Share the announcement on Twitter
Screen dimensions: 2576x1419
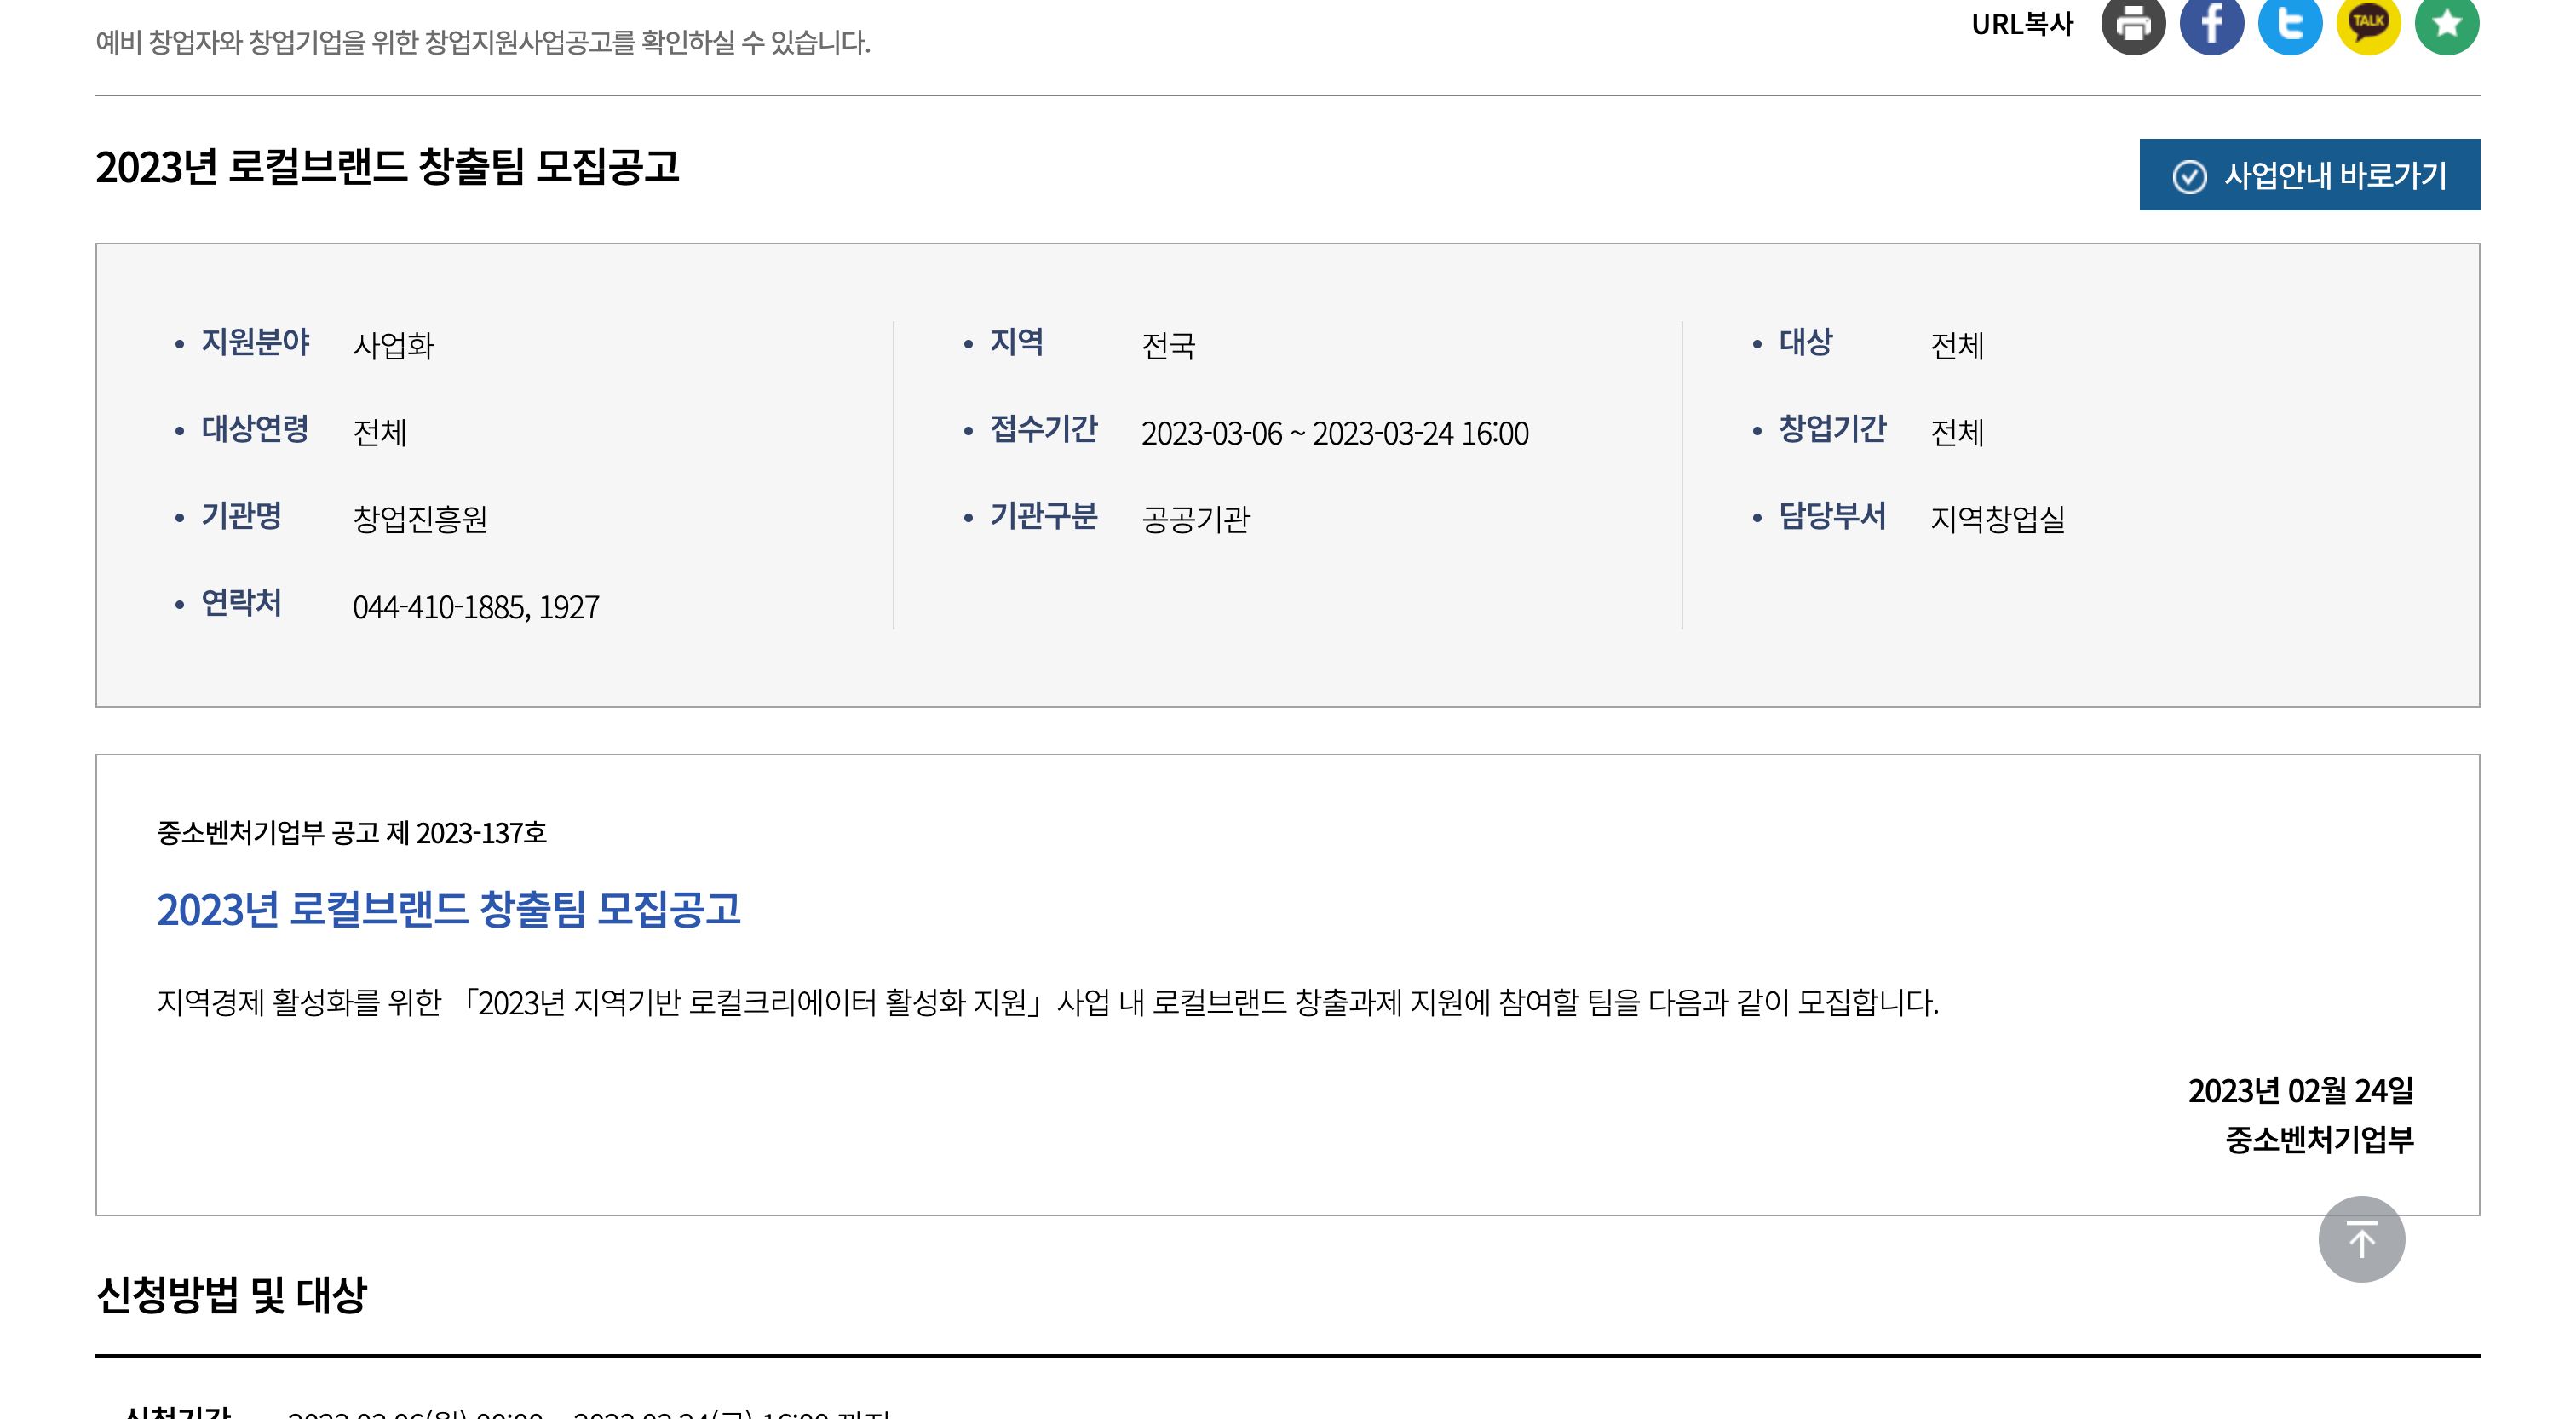pyautogui.click(x=2289, y=22)
